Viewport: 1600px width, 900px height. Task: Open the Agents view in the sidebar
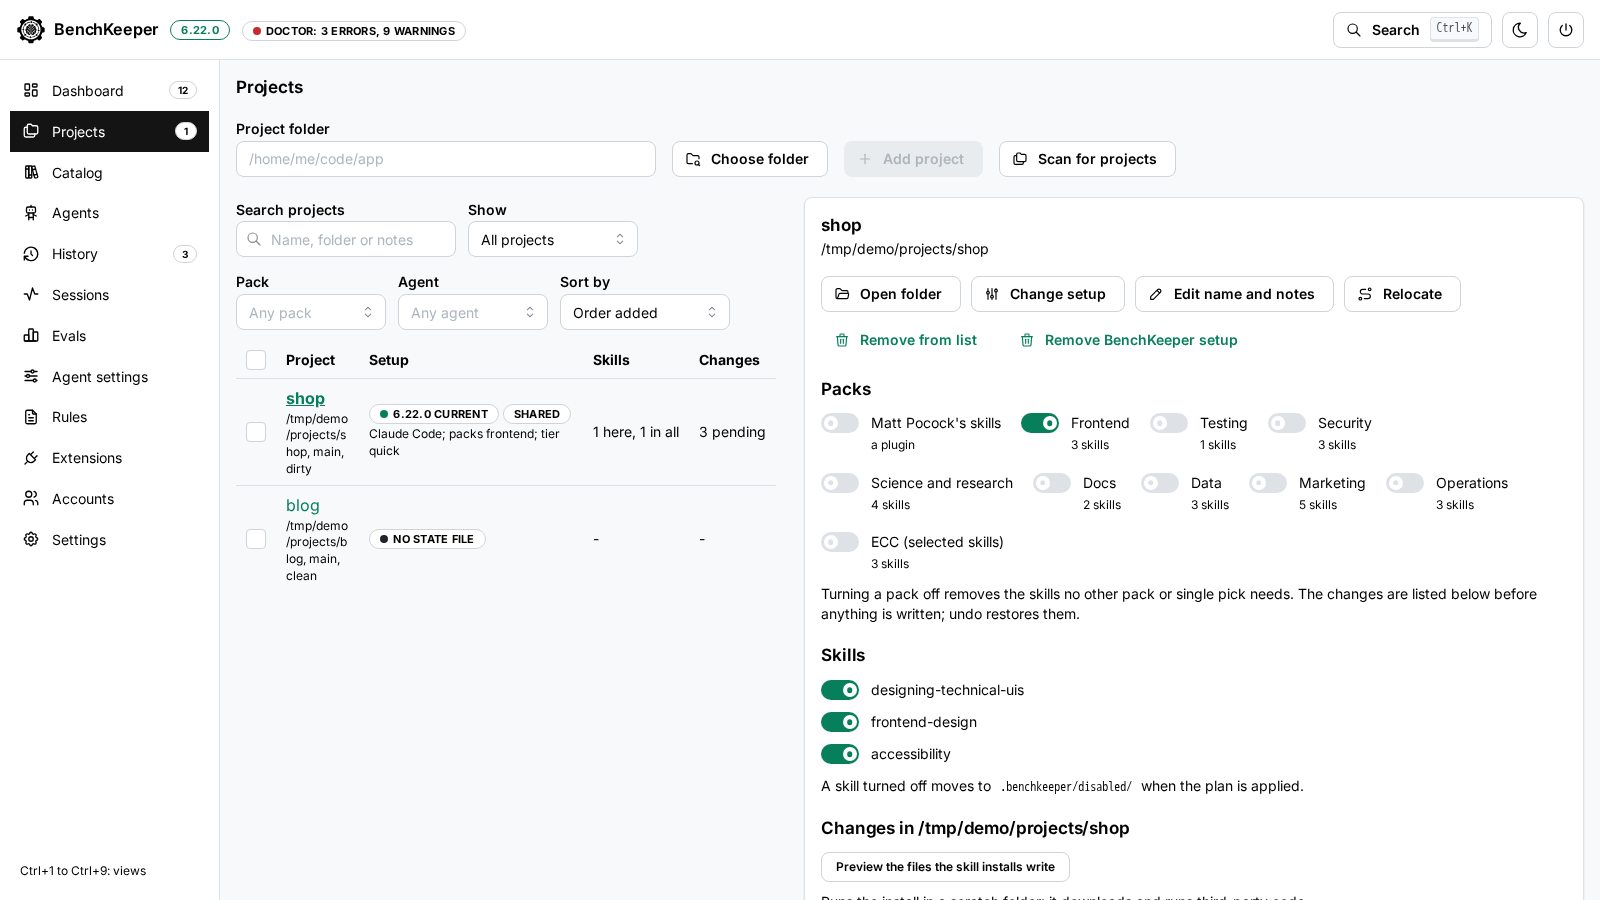(109, 213)
